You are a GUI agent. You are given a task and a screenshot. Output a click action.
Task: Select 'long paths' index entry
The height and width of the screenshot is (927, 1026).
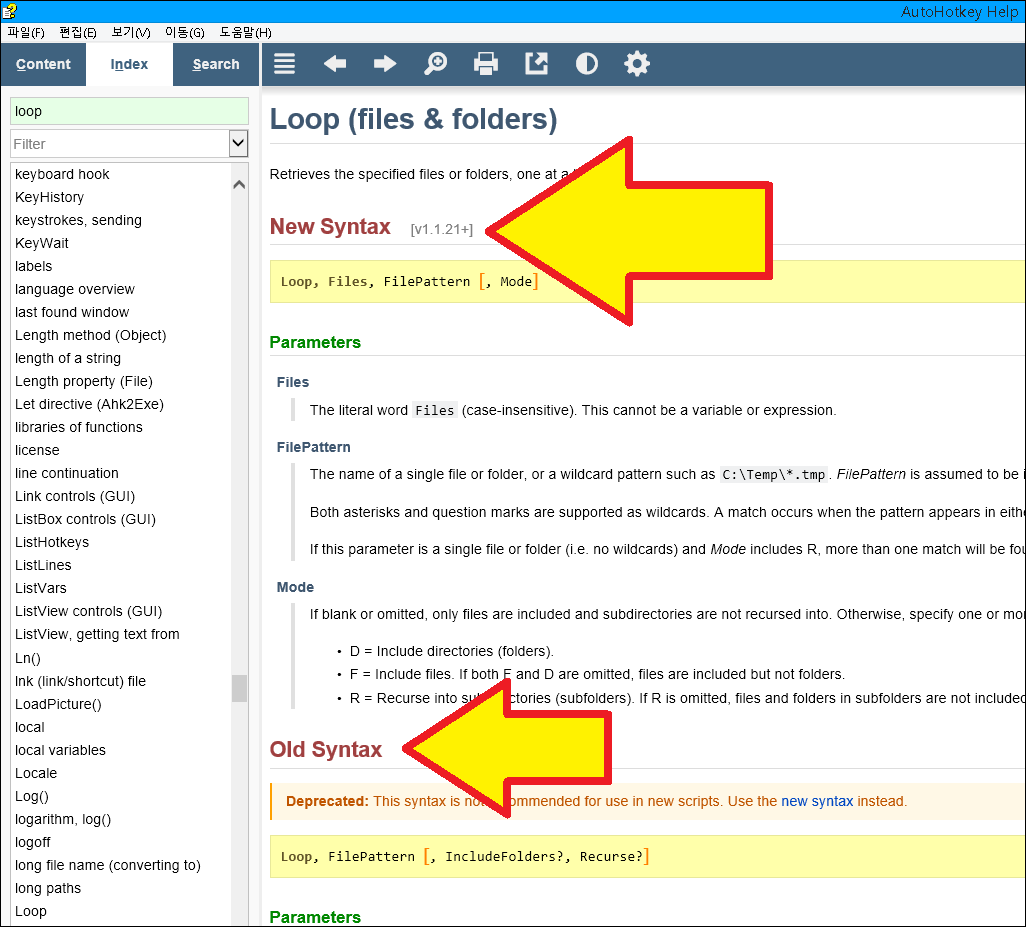[48, 888]
